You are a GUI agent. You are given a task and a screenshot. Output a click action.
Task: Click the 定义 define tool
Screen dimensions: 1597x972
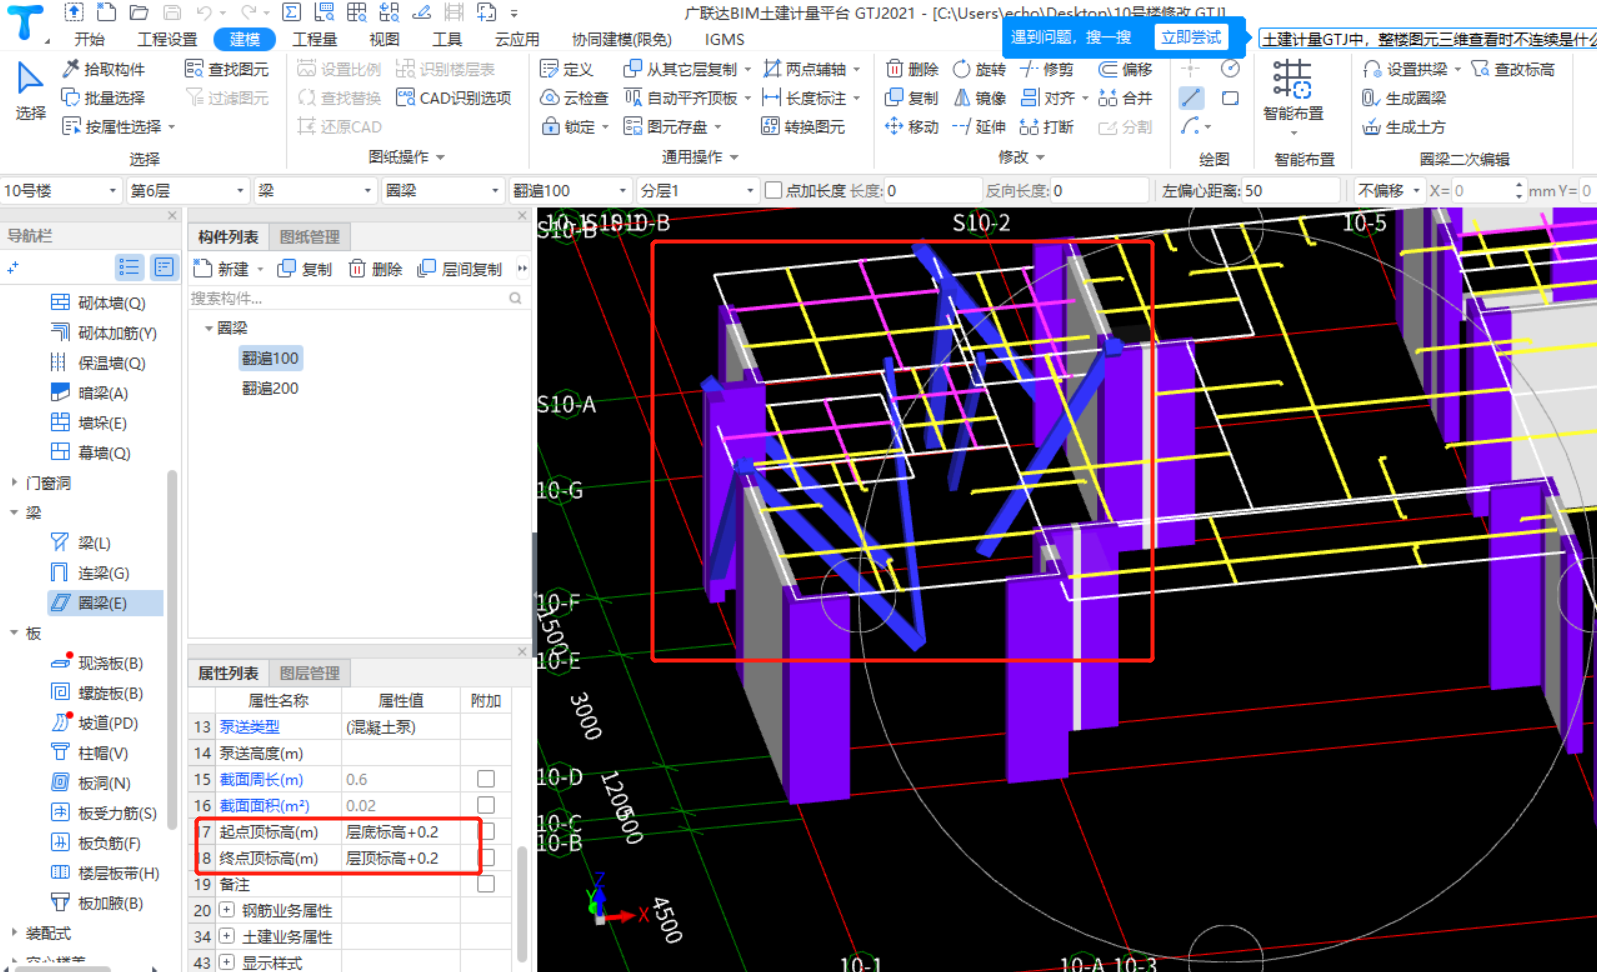tap(566, 69)
